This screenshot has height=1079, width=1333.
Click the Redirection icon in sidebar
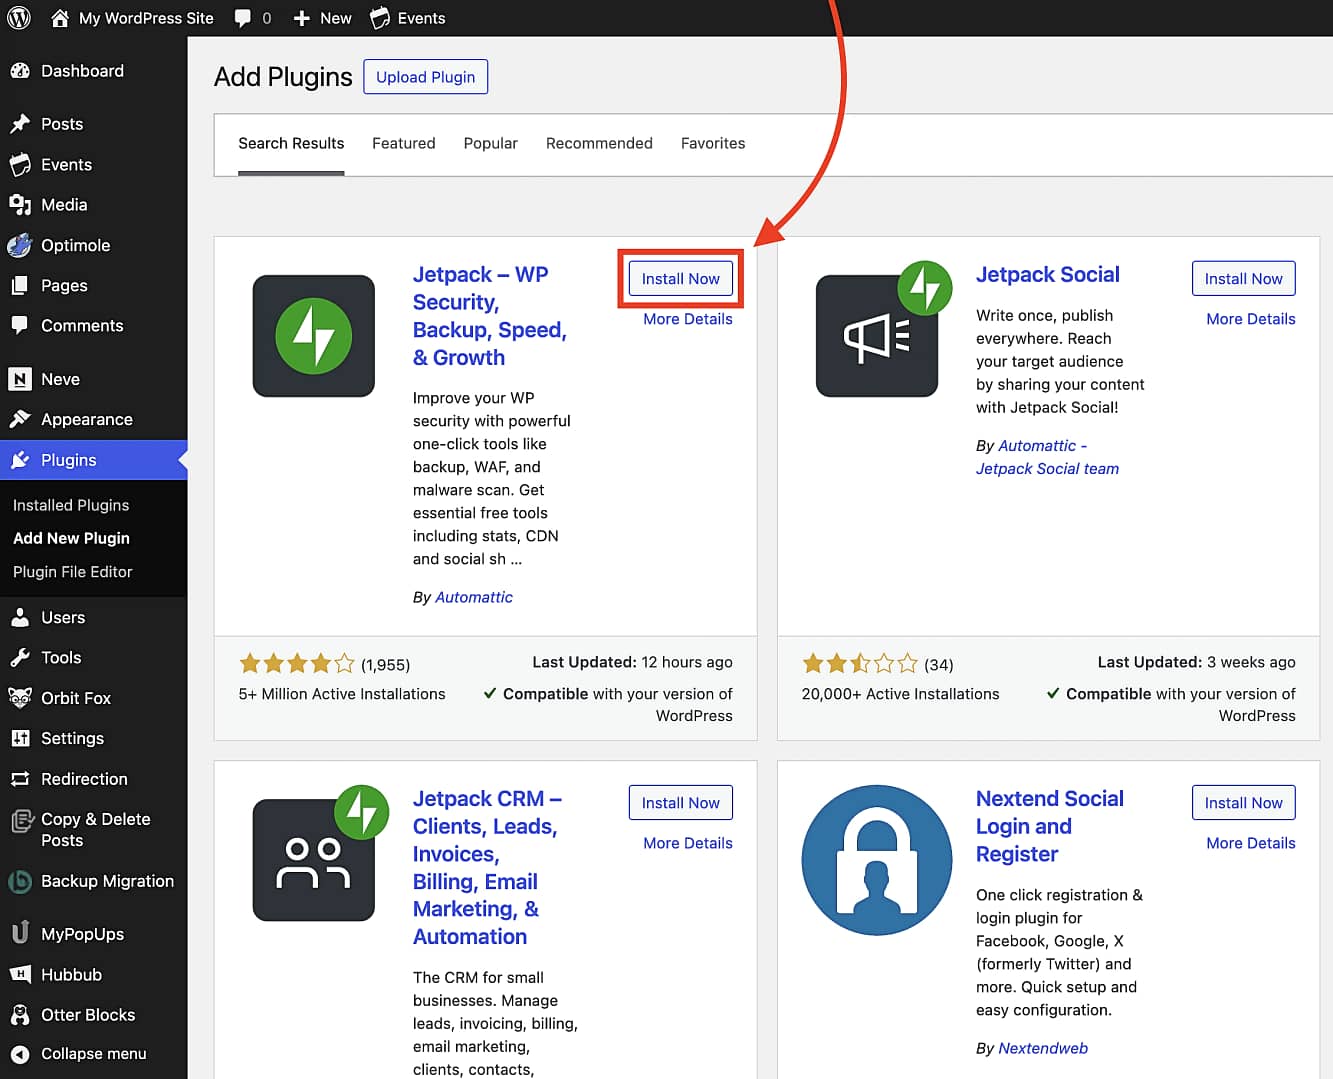(x=20, y=779)
